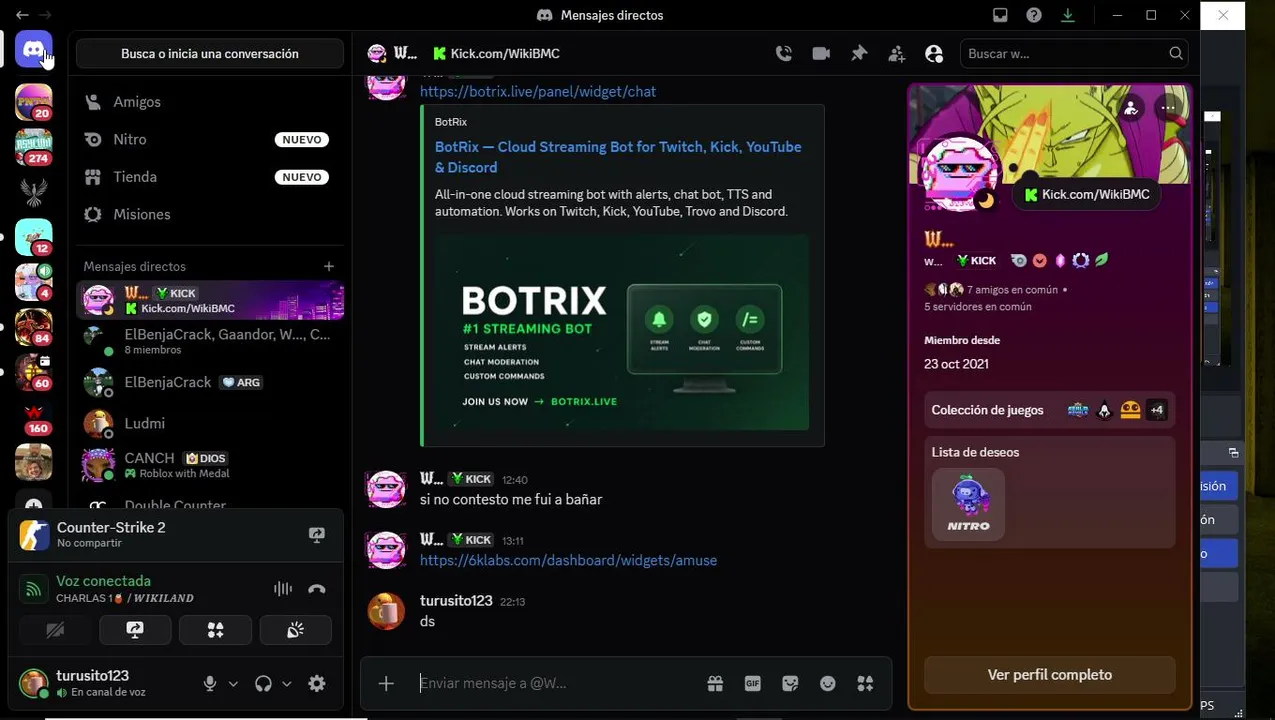
Task: Open the BOTRIX embed preview image
Action: (622, 332)
